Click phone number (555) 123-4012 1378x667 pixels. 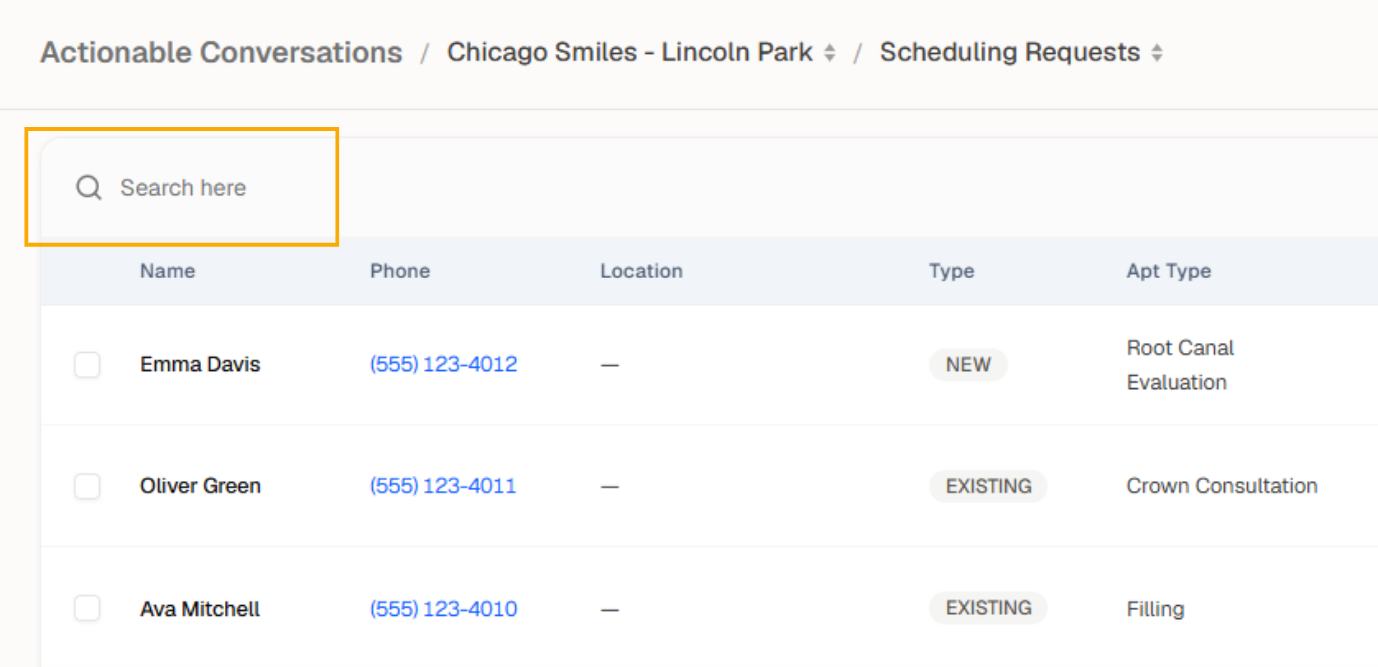443,365
